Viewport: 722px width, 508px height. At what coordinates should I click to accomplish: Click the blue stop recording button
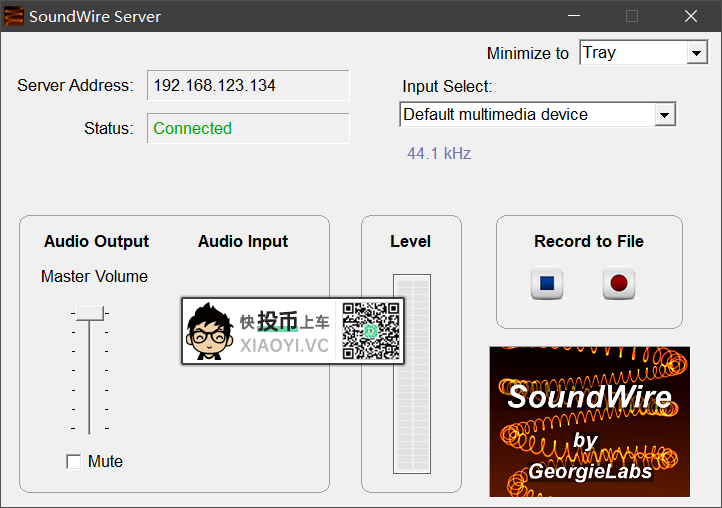[x=547, y=284]
